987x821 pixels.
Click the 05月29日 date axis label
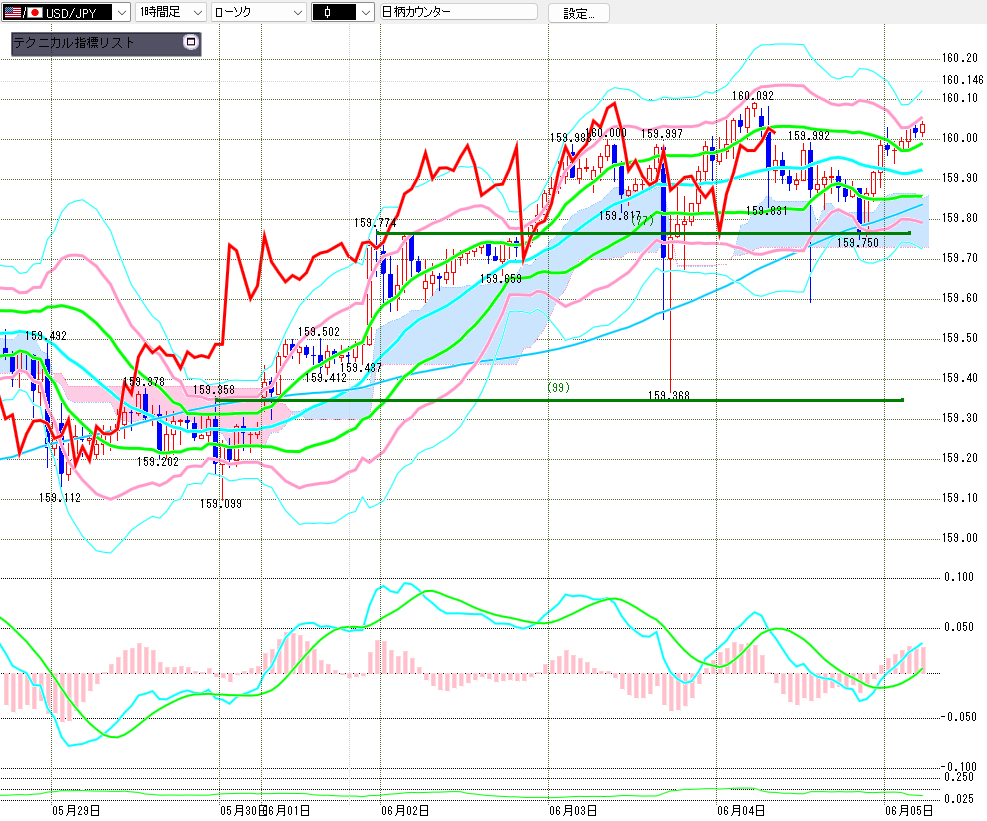point(76,810)
